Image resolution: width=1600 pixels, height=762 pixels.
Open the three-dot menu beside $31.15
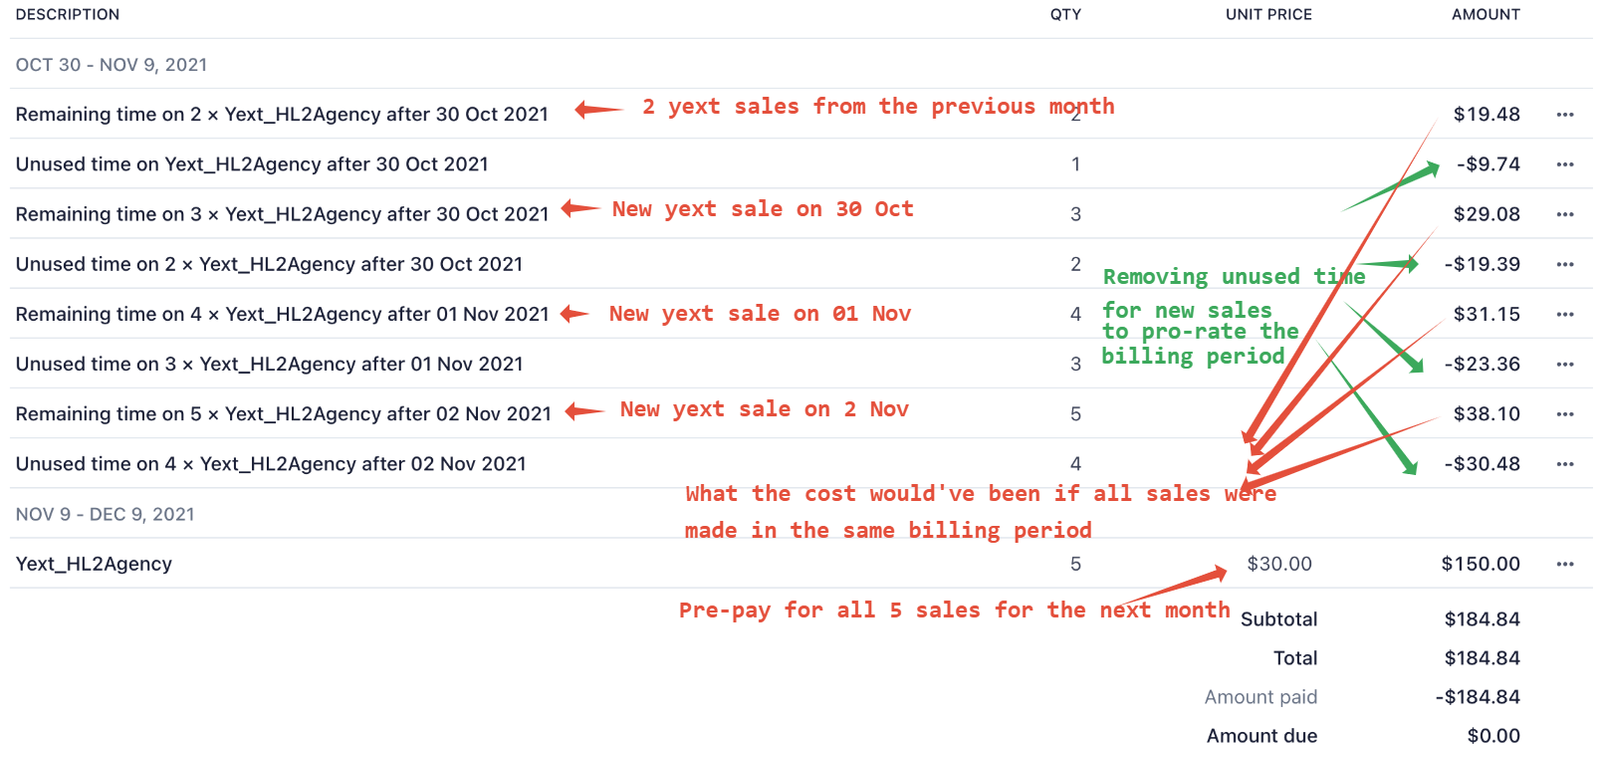pos(1565,315)
